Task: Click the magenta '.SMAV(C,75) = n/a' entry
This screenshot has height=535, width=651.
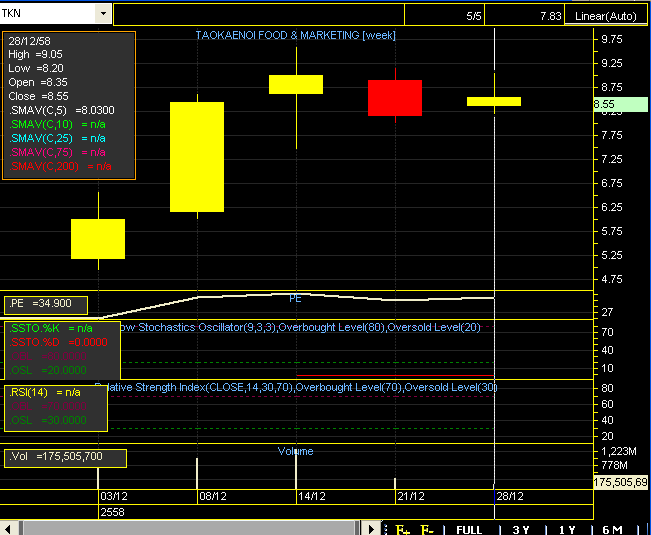Action: click(x=57, y=152)
